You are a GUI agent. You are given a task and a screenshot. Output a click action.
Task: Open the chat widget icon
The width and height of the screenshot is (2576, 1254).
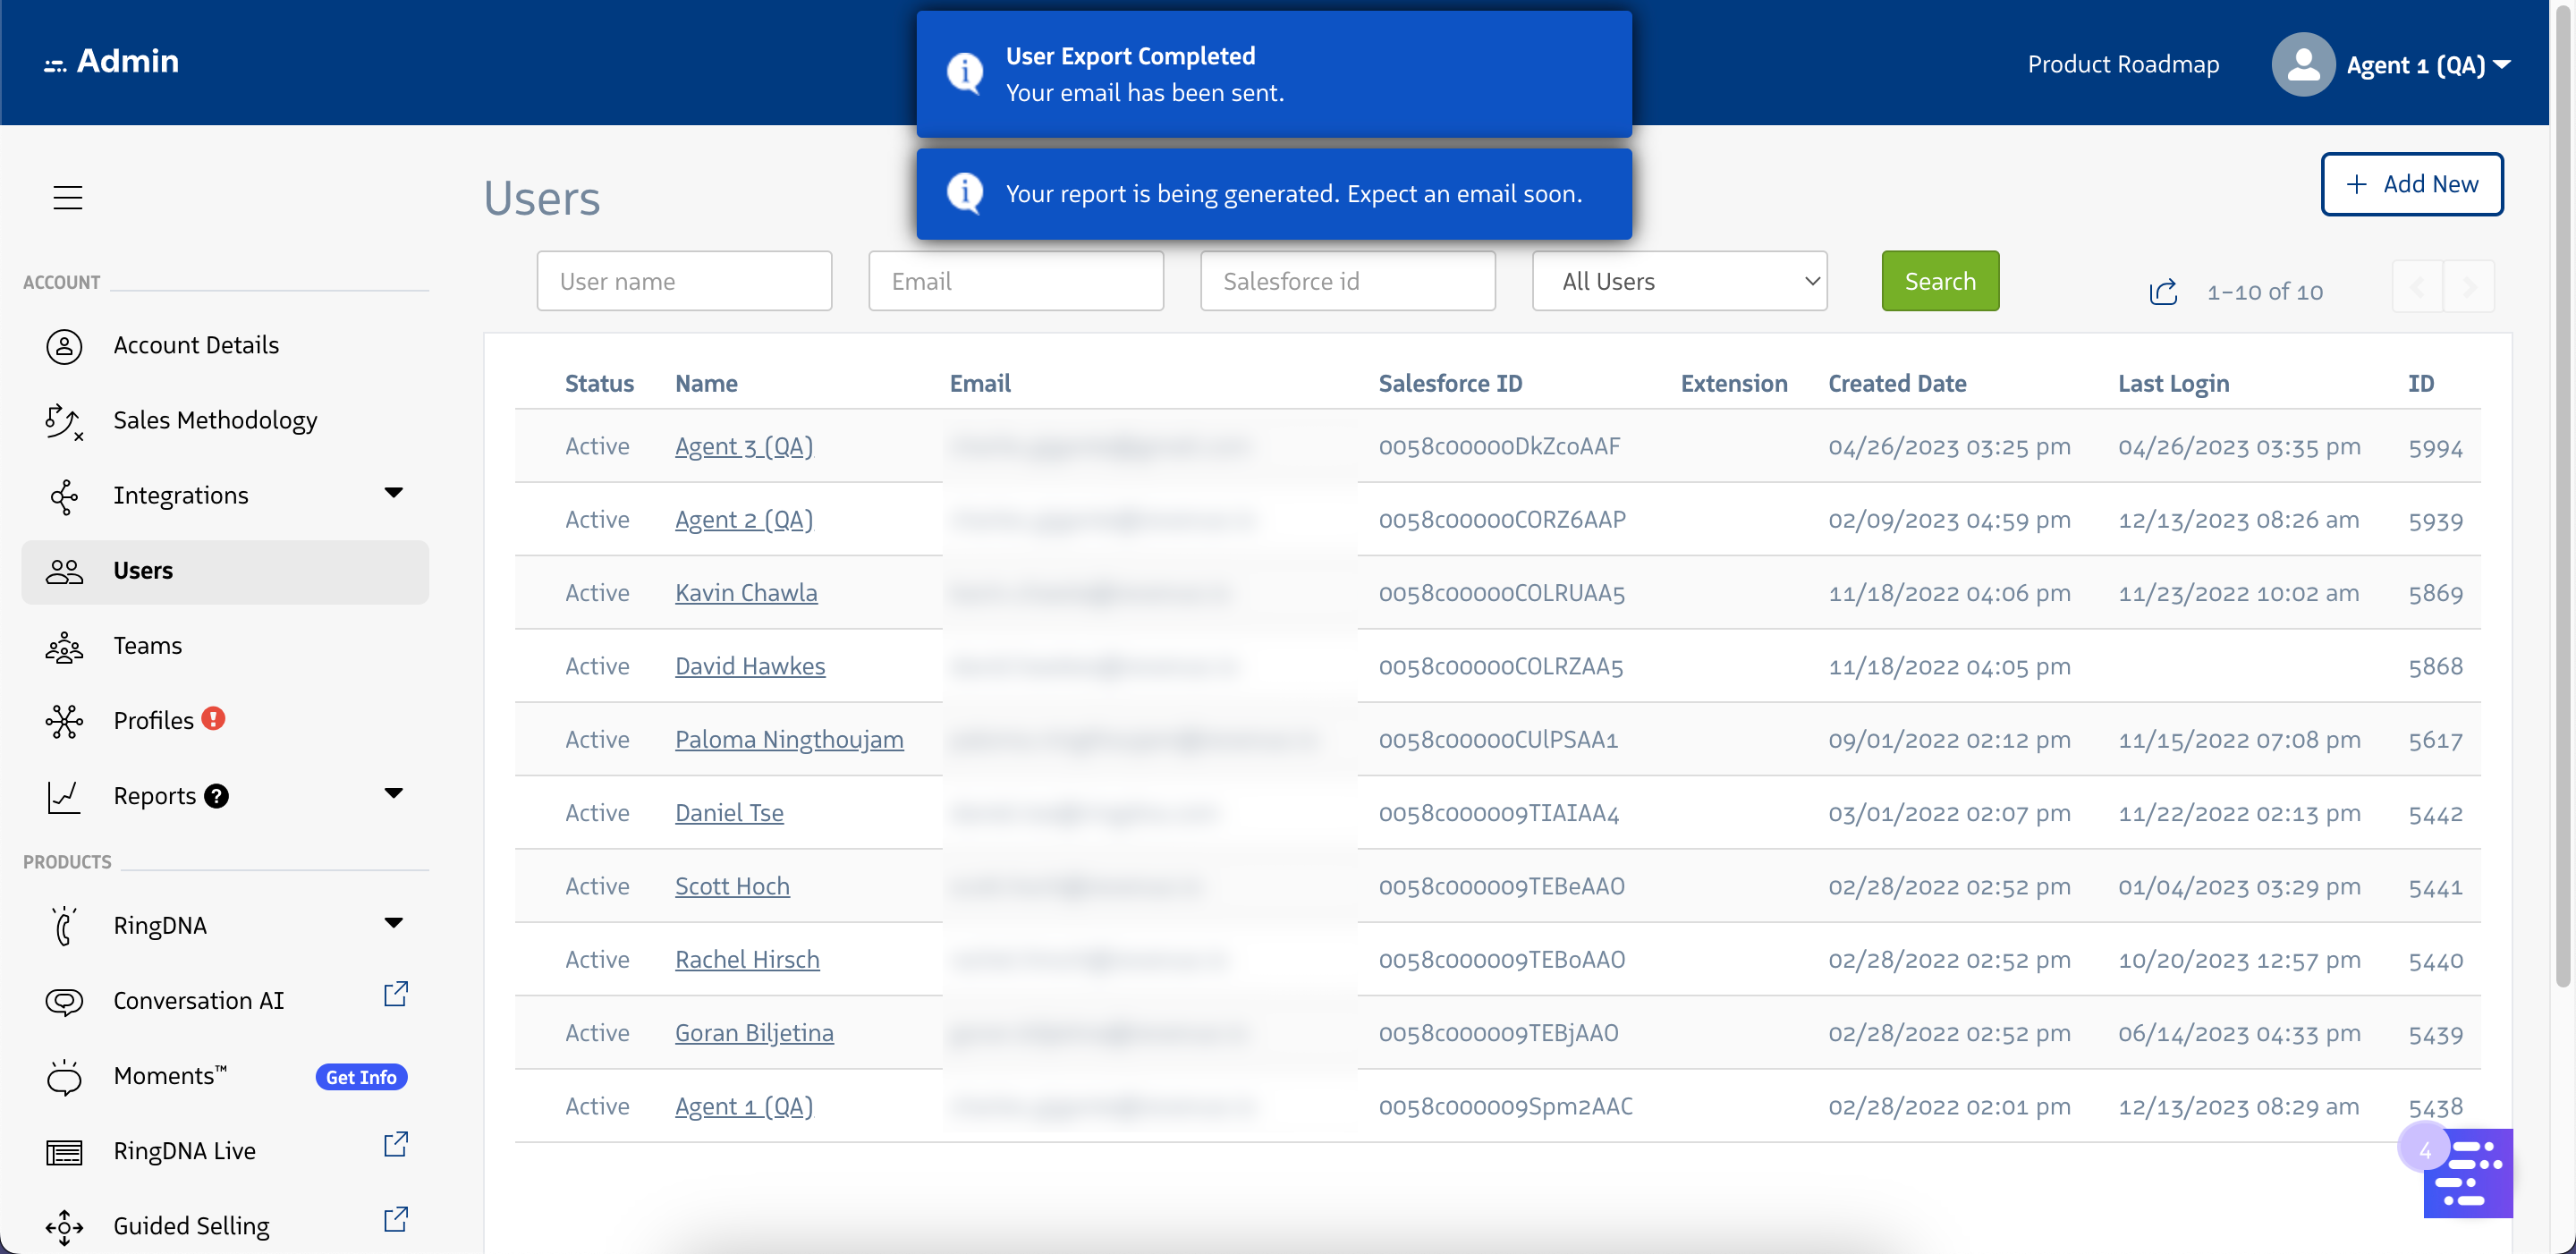point(2467,1173)
